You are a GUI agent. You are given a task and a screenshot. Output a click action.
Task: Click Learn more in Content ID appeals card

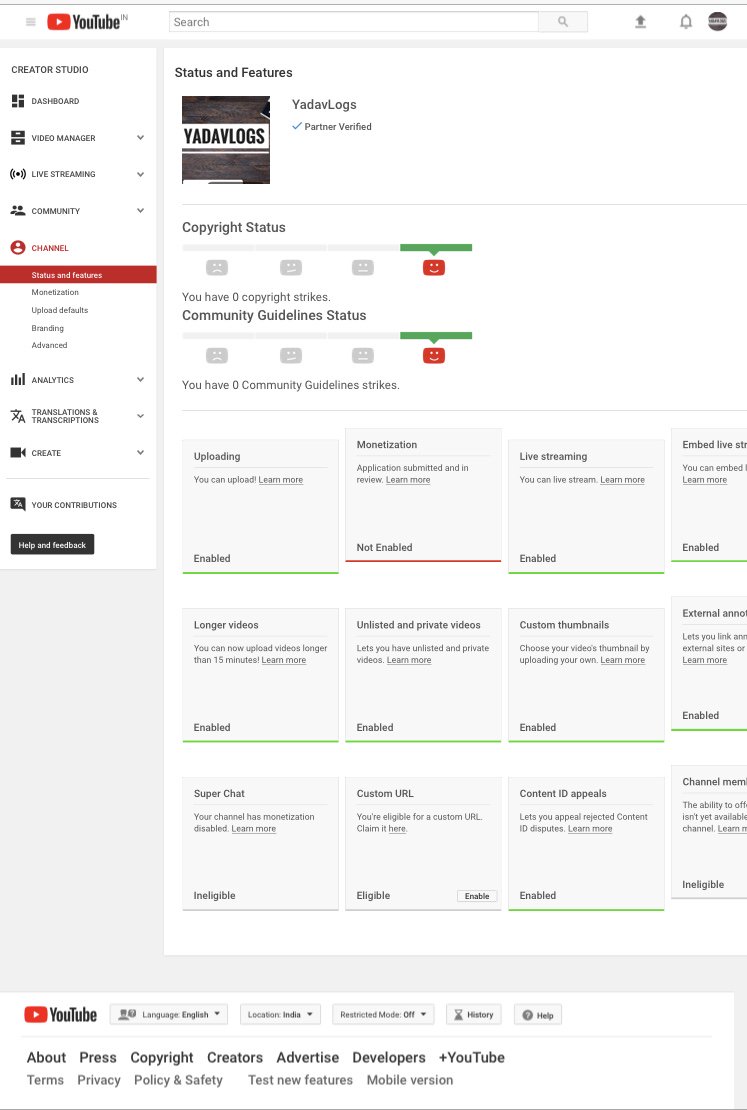[x=590, y=829]
